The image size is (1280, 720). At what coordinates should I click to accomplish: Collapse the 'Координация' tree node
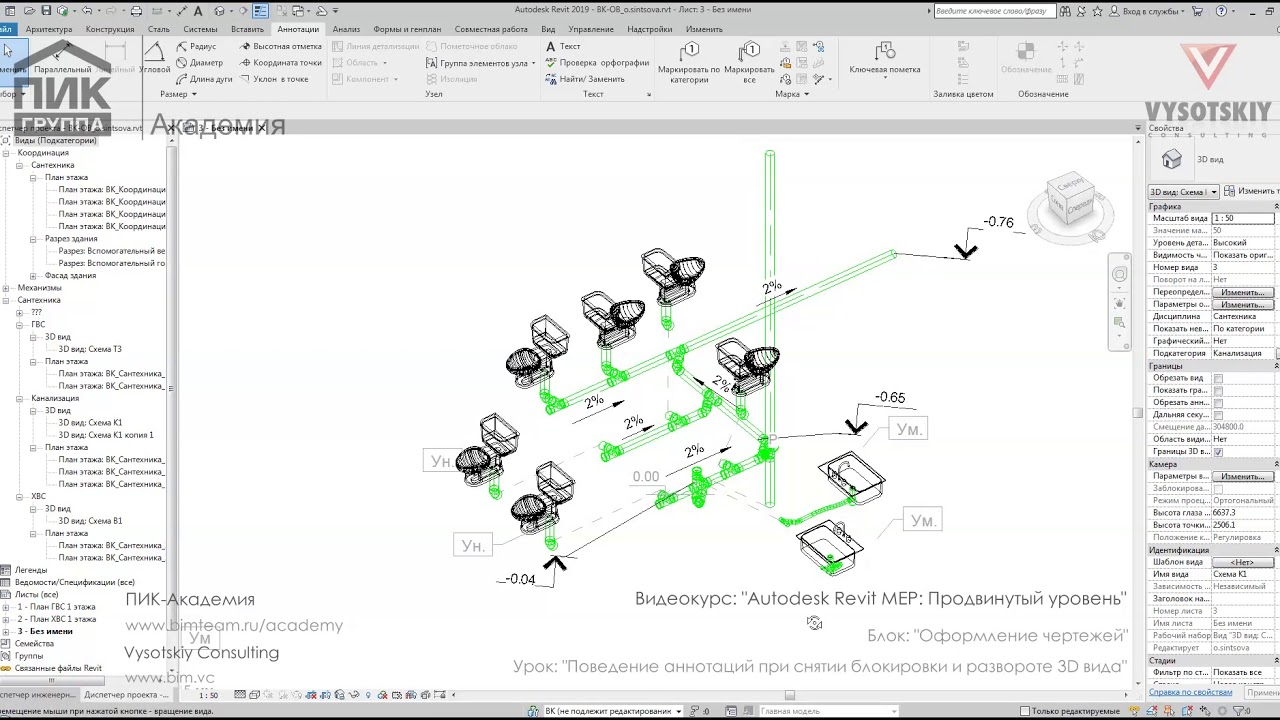click(x=6, y=153)
